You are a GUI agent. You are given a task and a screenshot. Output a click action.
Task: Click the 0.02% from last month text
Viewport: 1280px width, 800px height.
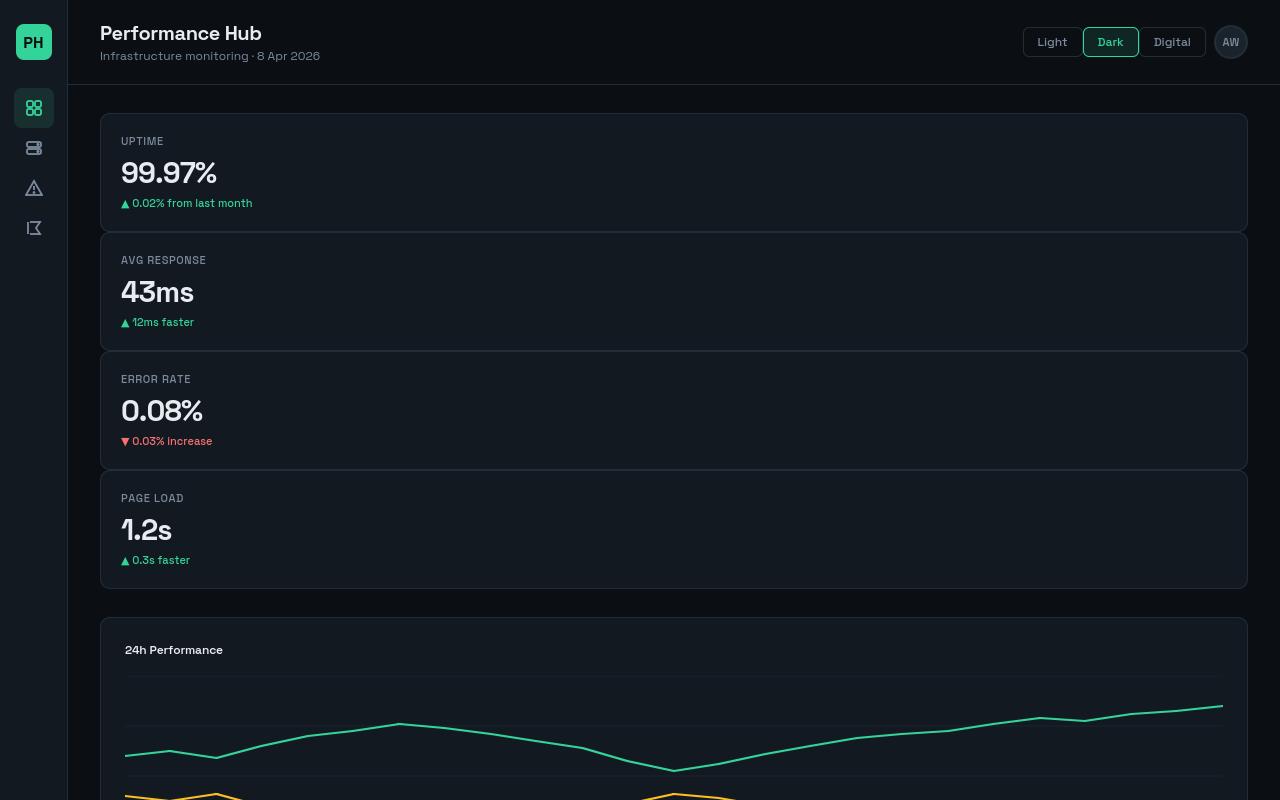pos(187,203)
